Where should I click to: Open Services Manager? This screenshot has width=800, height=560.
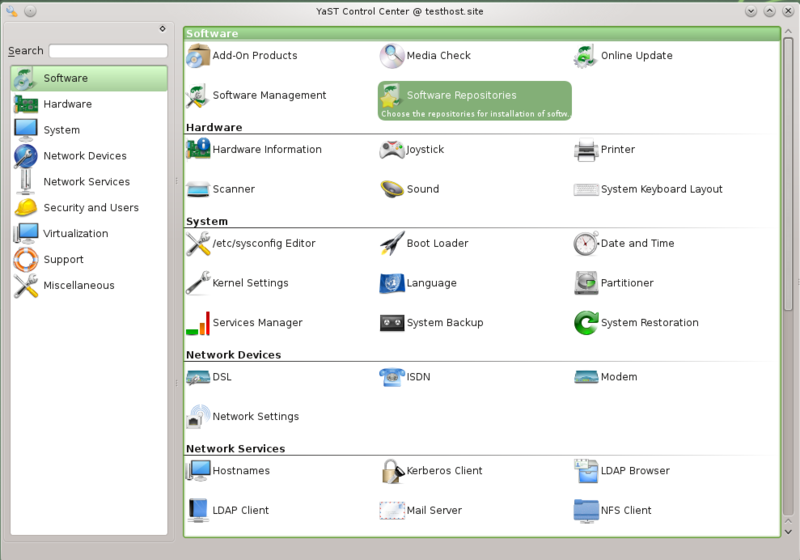pyautogui.click(x=244, y=323)
